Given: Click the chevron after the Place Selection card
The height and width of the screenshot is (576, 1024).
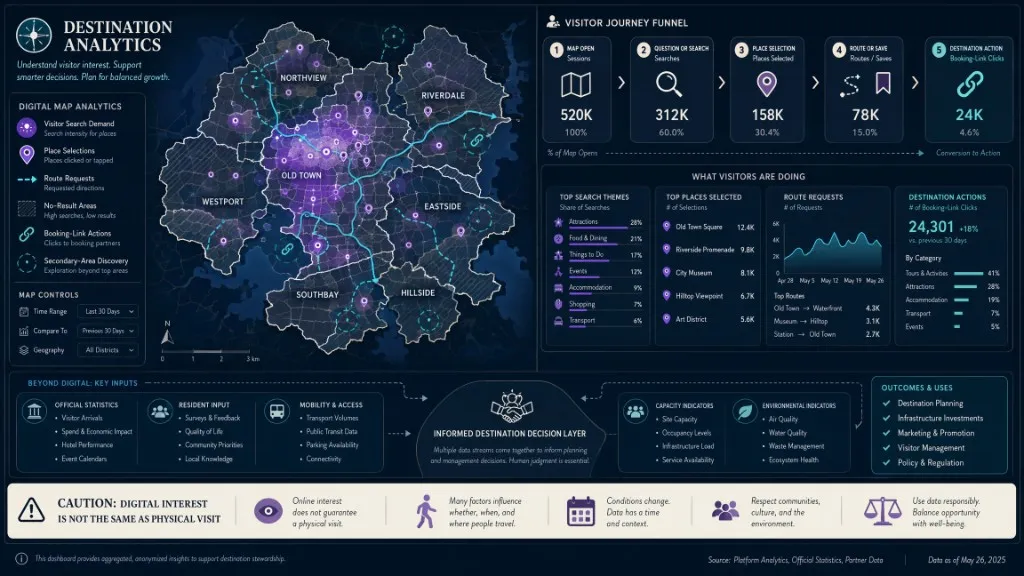Looking at the screenshot, I should (815, 83).
